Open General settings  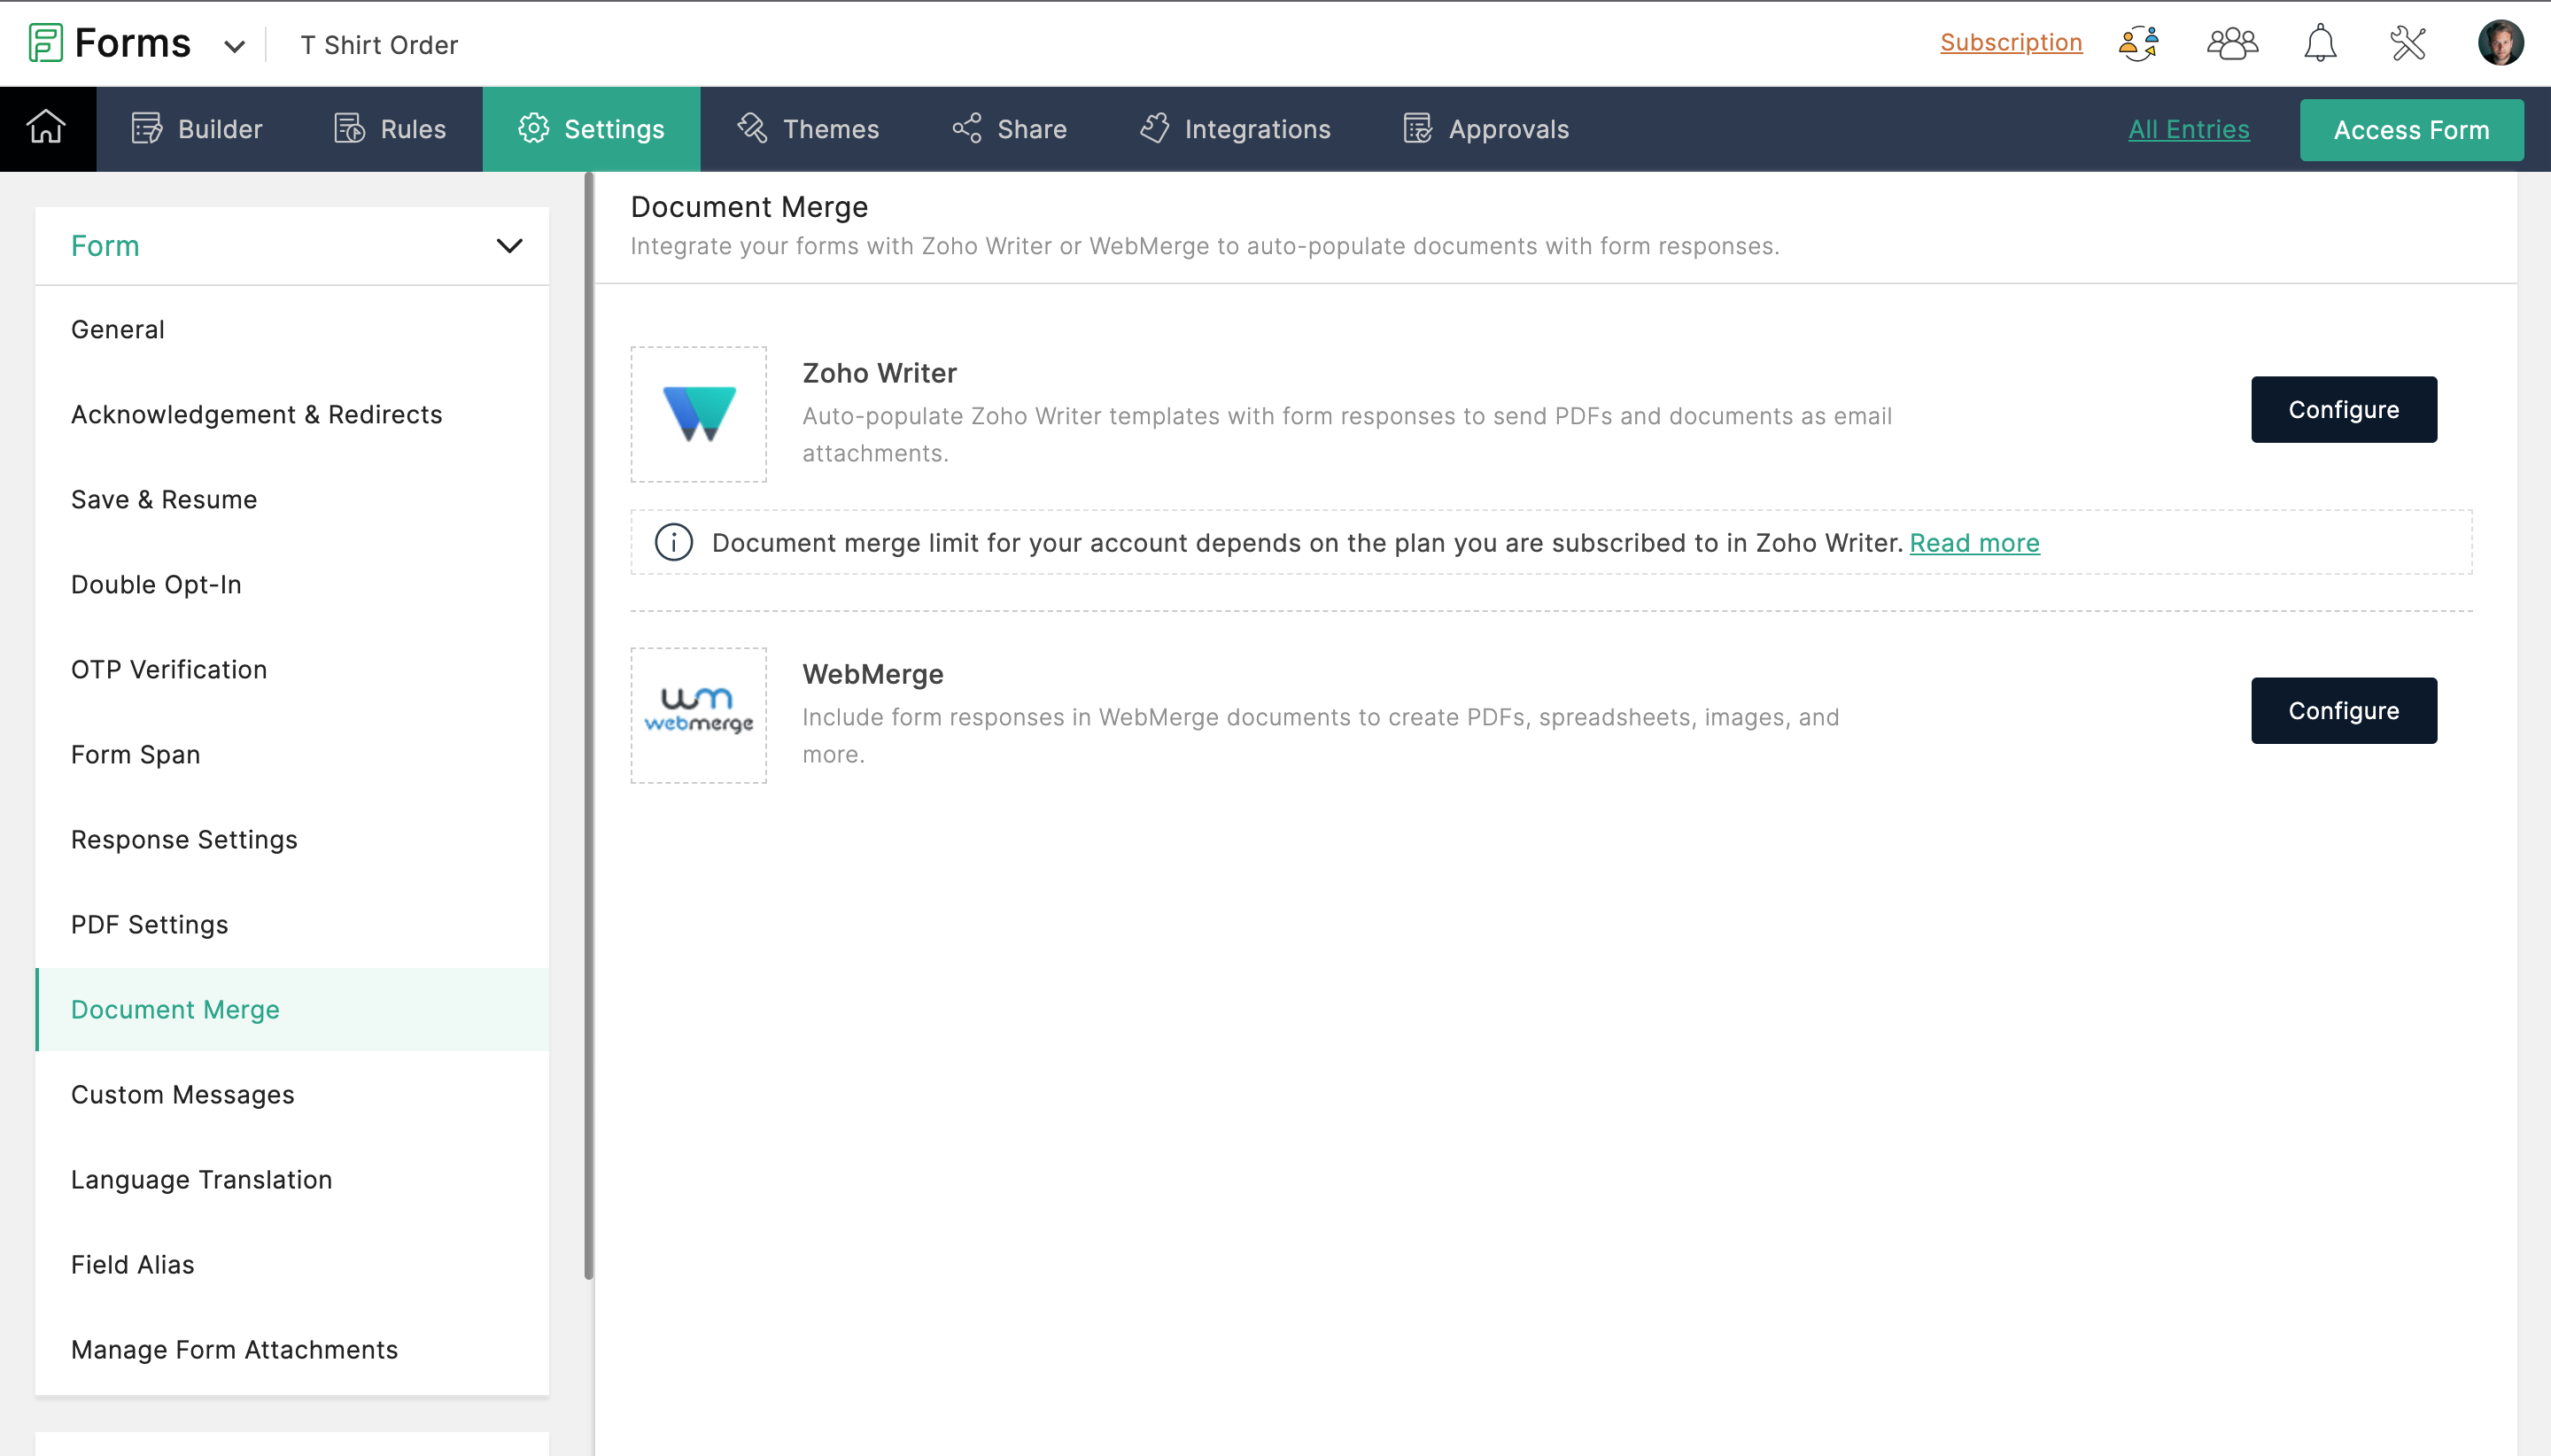(x=292, y=329)
